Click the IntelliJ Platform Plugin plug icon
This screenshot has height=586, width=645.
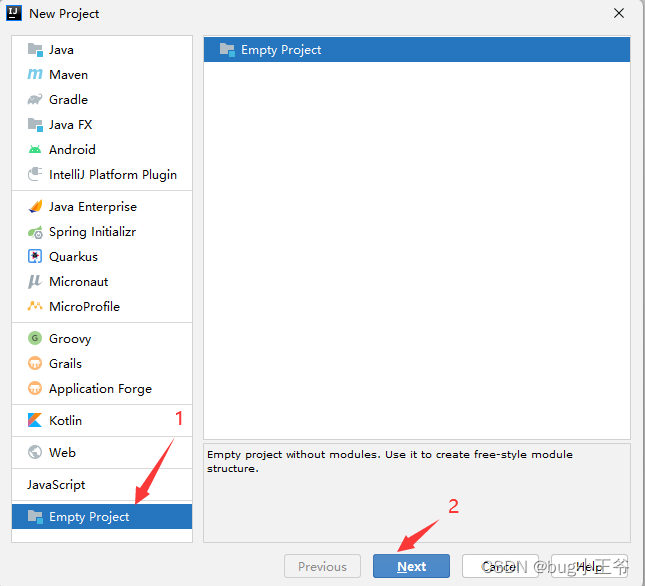point(35,174)
